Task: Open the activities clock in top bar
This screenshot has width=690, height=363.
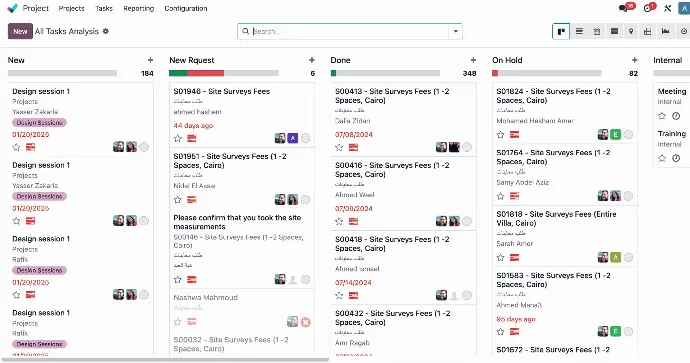Action: 647,8
